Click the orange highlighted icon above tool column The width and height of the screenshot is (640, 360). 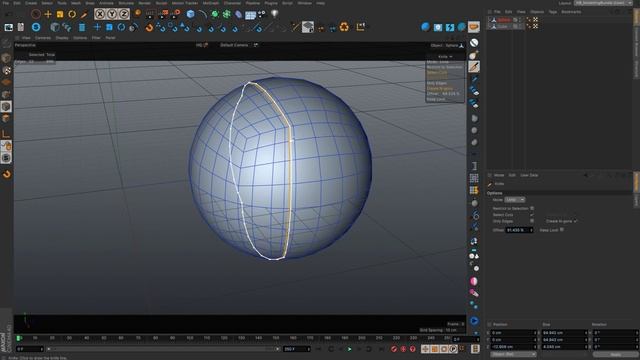coord(473,27)
